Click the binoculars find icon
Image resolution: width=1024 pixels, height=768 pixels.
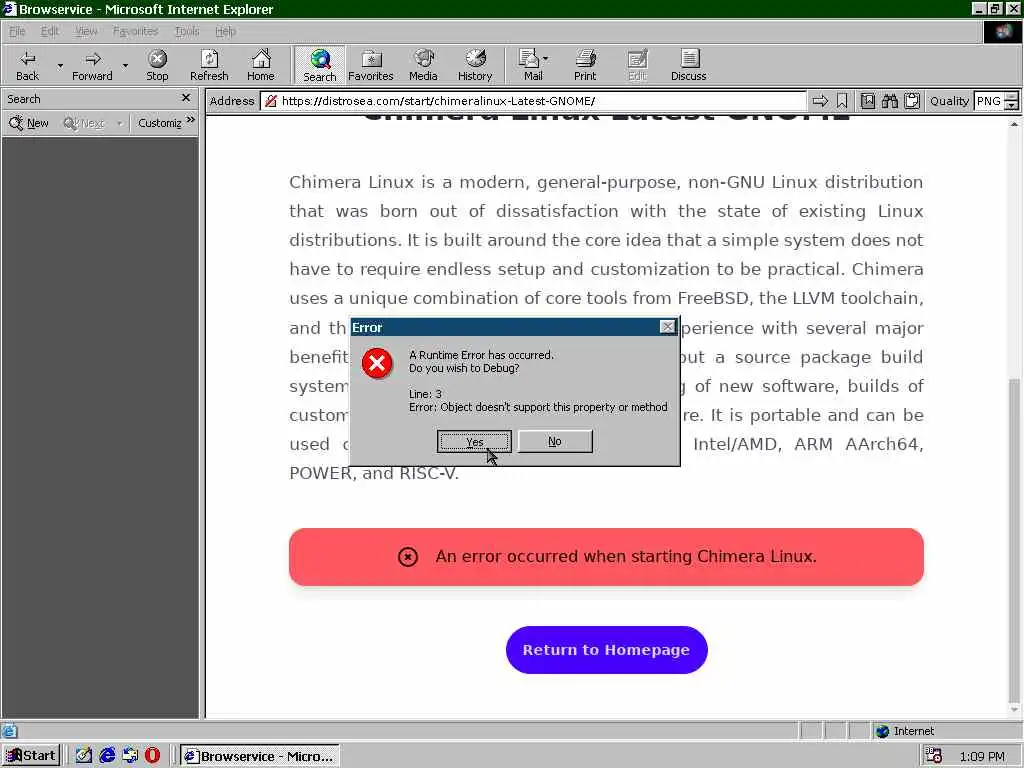[x=889, y=101]
